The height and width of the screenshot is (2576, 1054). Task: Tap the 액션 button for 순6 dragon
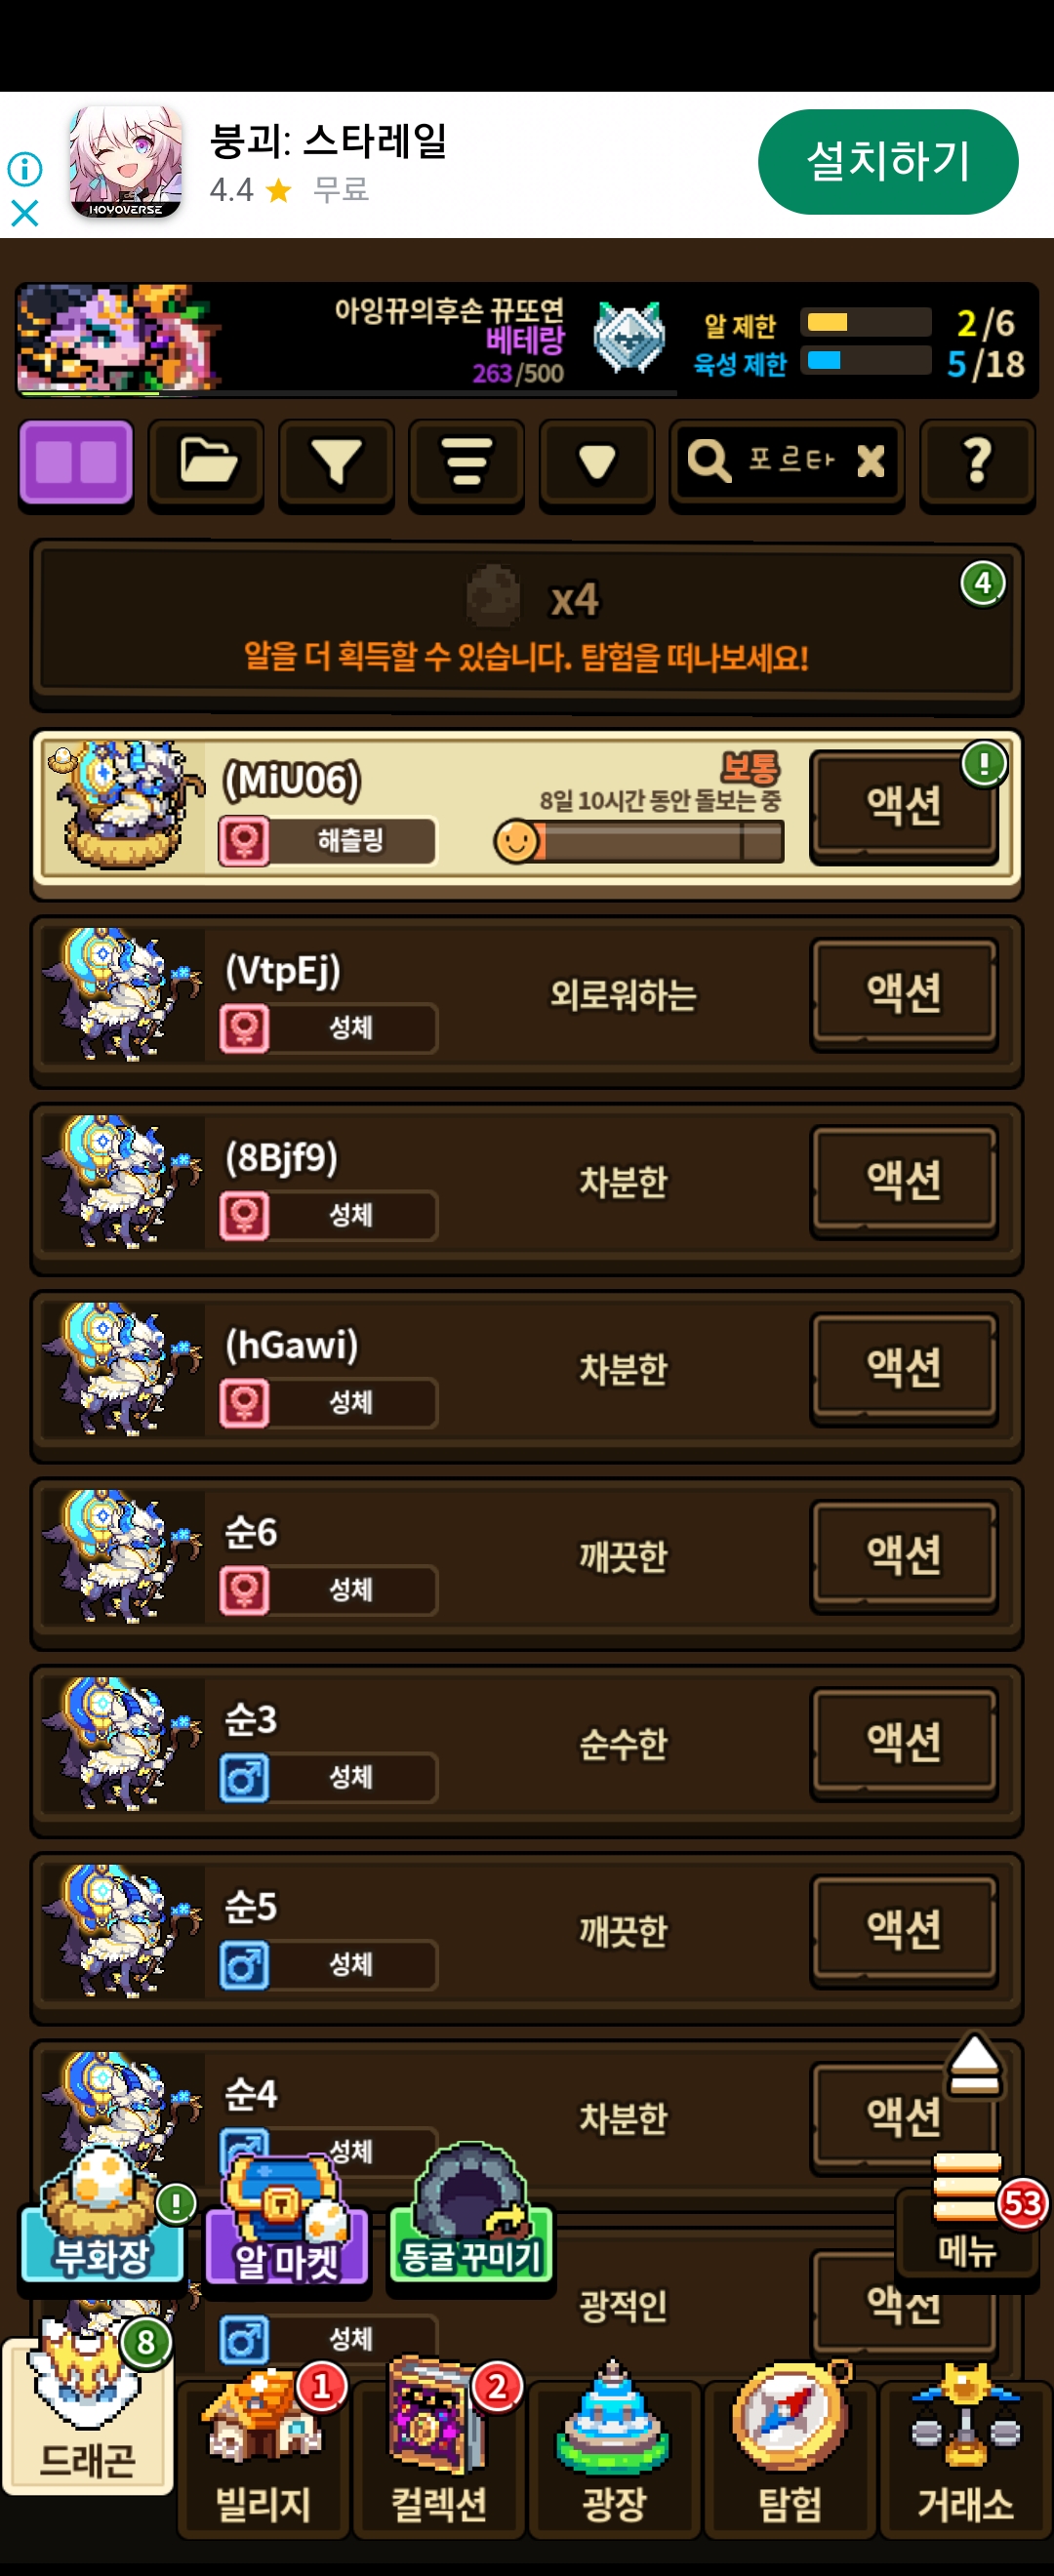coord(904,1556)
